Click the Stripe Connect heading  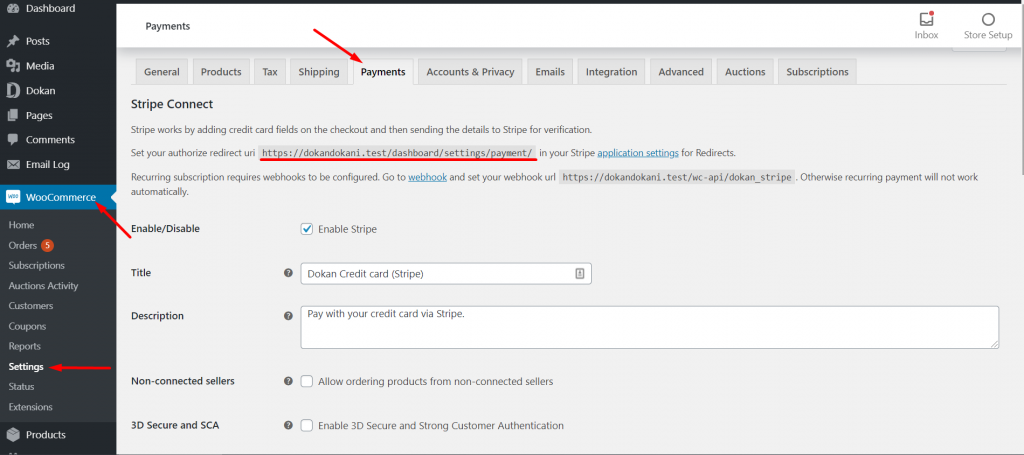pos(172,104)
